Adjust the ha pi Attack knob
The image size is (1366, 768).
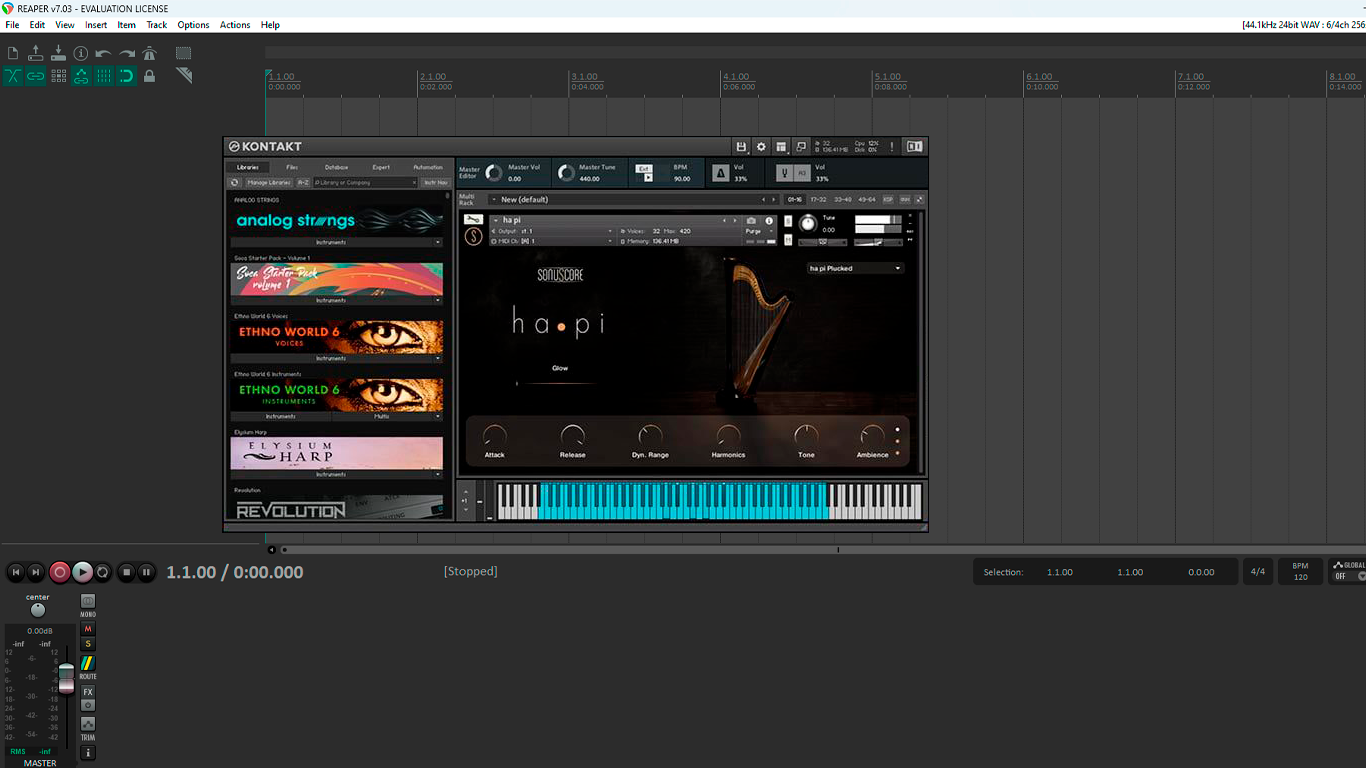[x=495, y=436]
